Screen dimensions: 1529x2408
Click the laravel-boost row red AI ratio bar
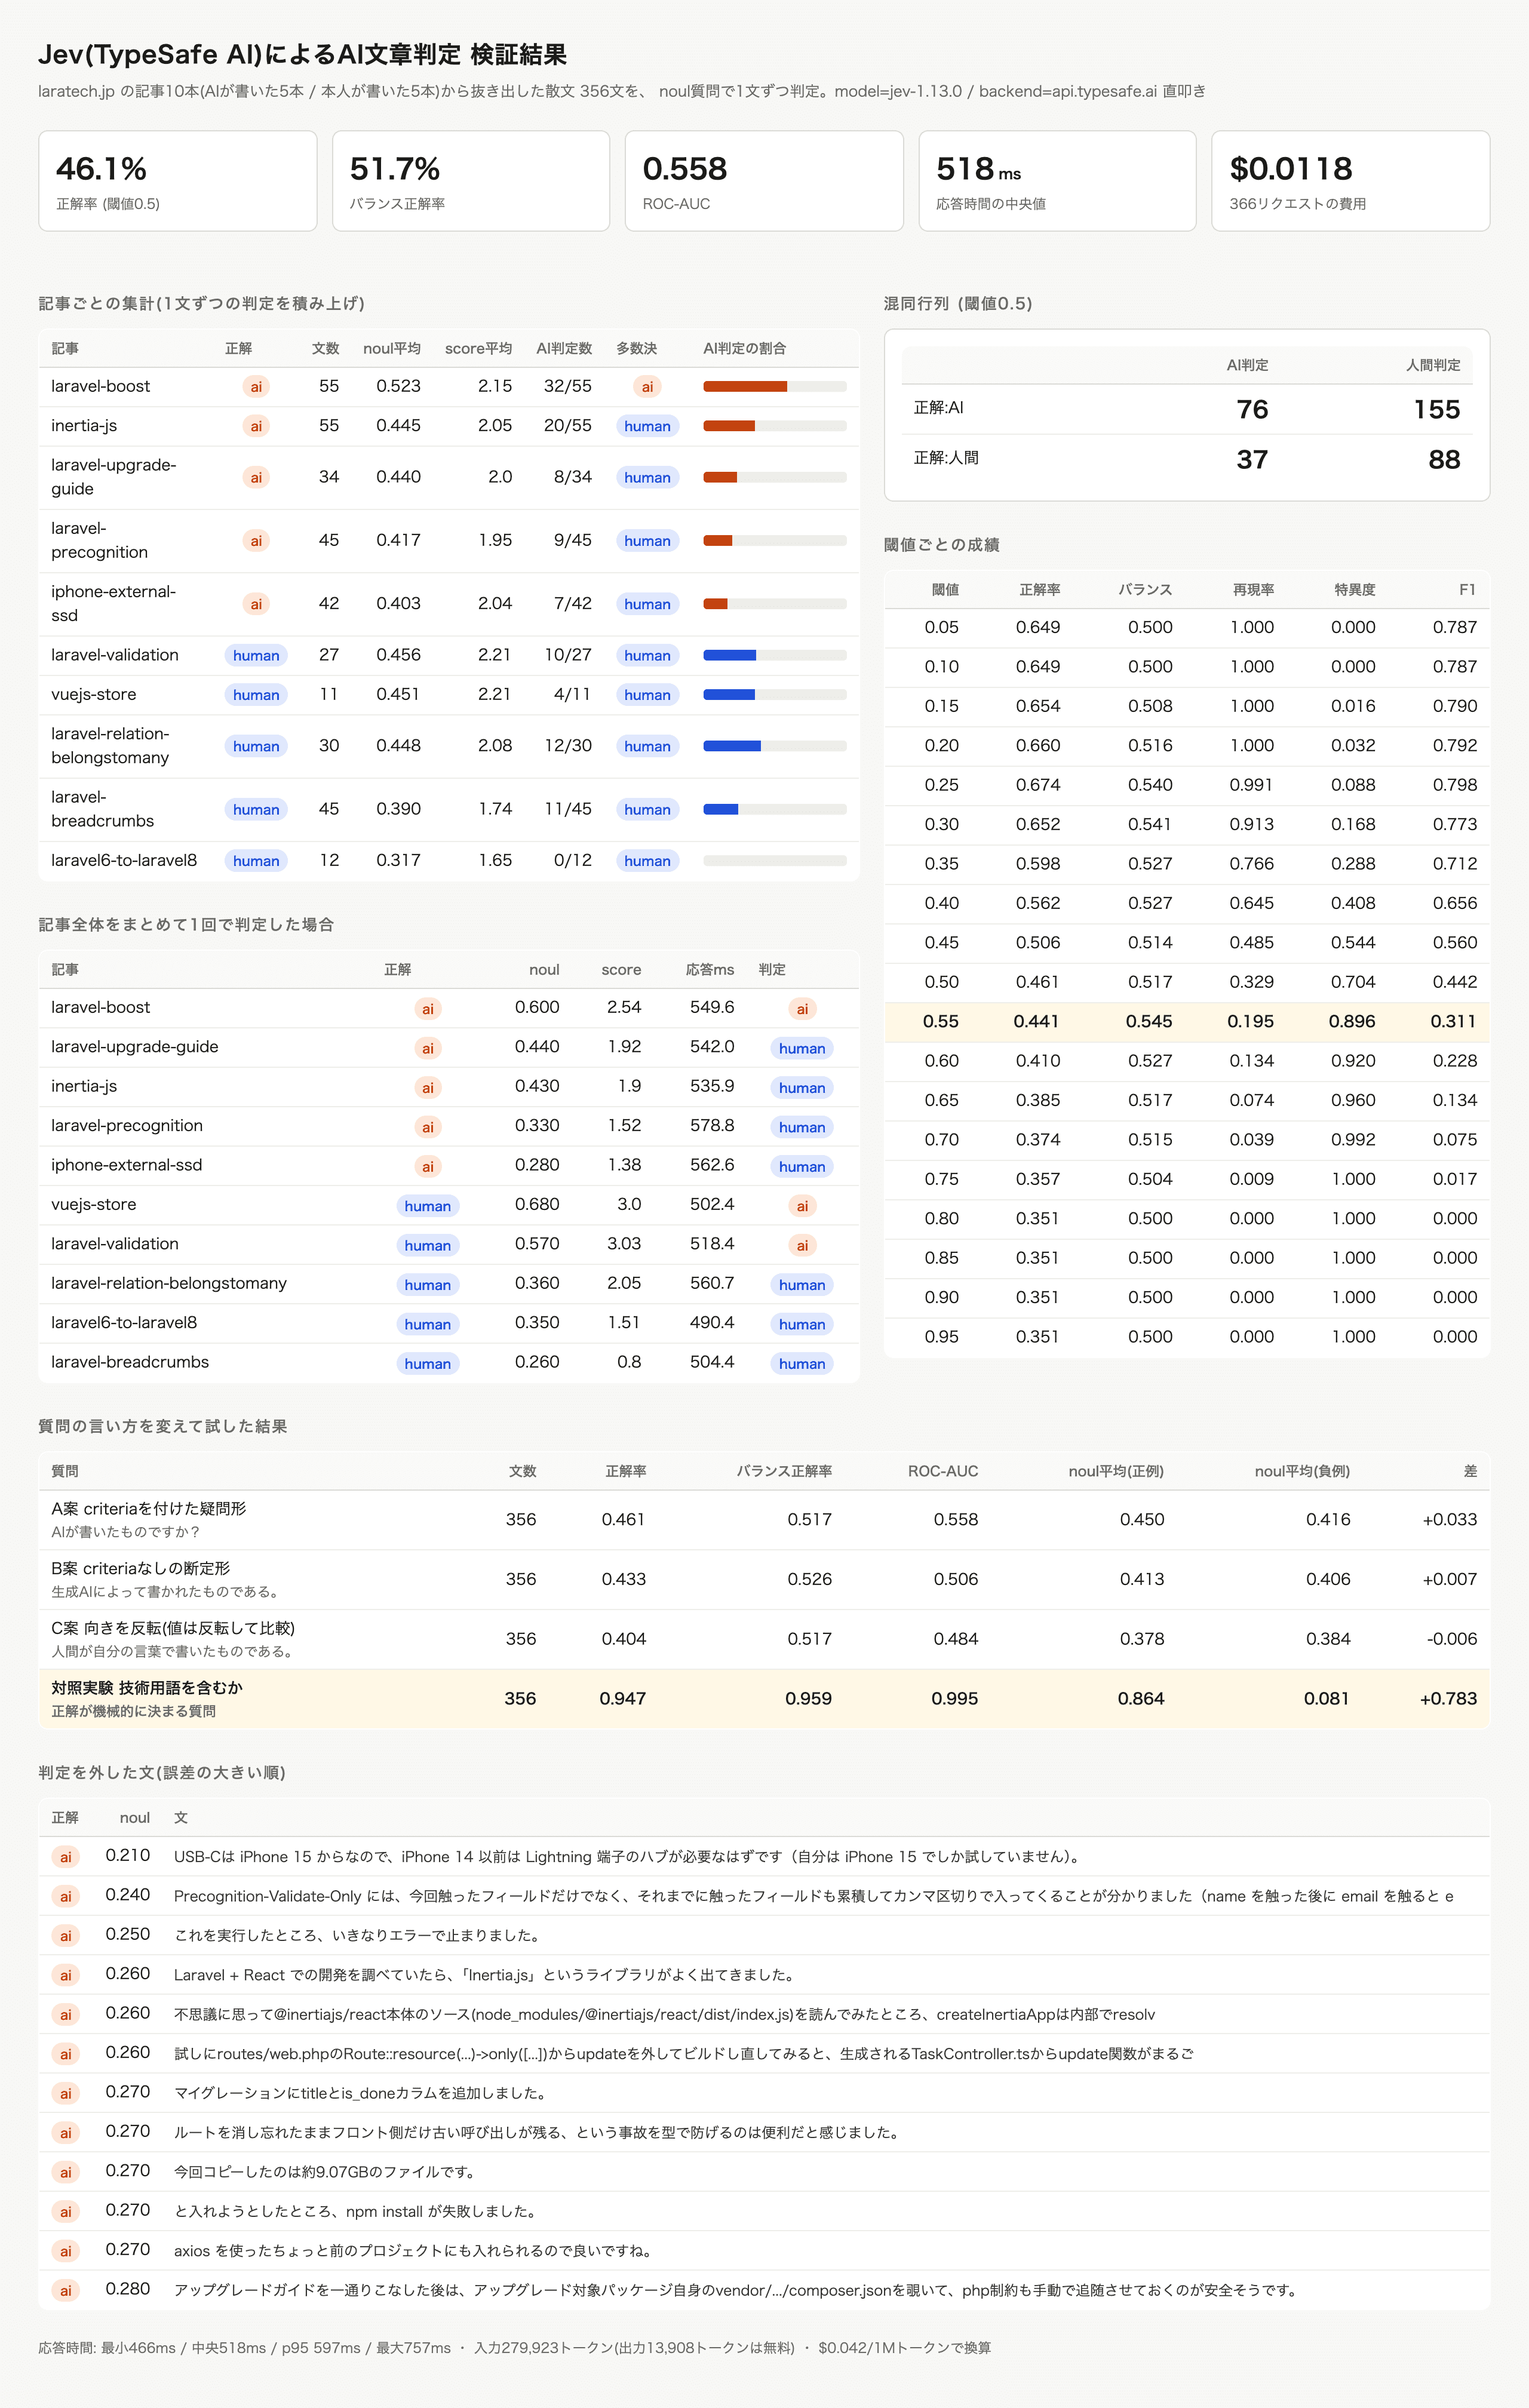pyautogui.click(x=745, y=387)
